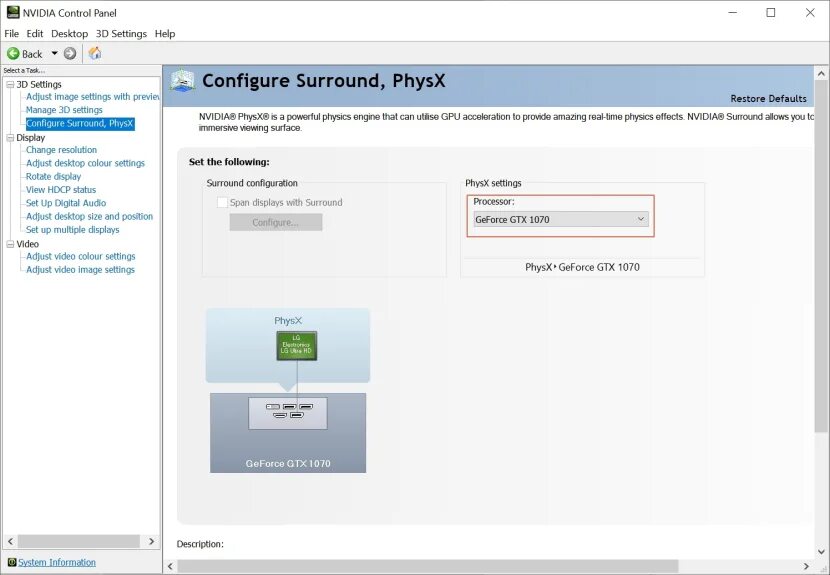
Task: Click the System Information icon
Action: pyautogui.click(x=12, y=562)
